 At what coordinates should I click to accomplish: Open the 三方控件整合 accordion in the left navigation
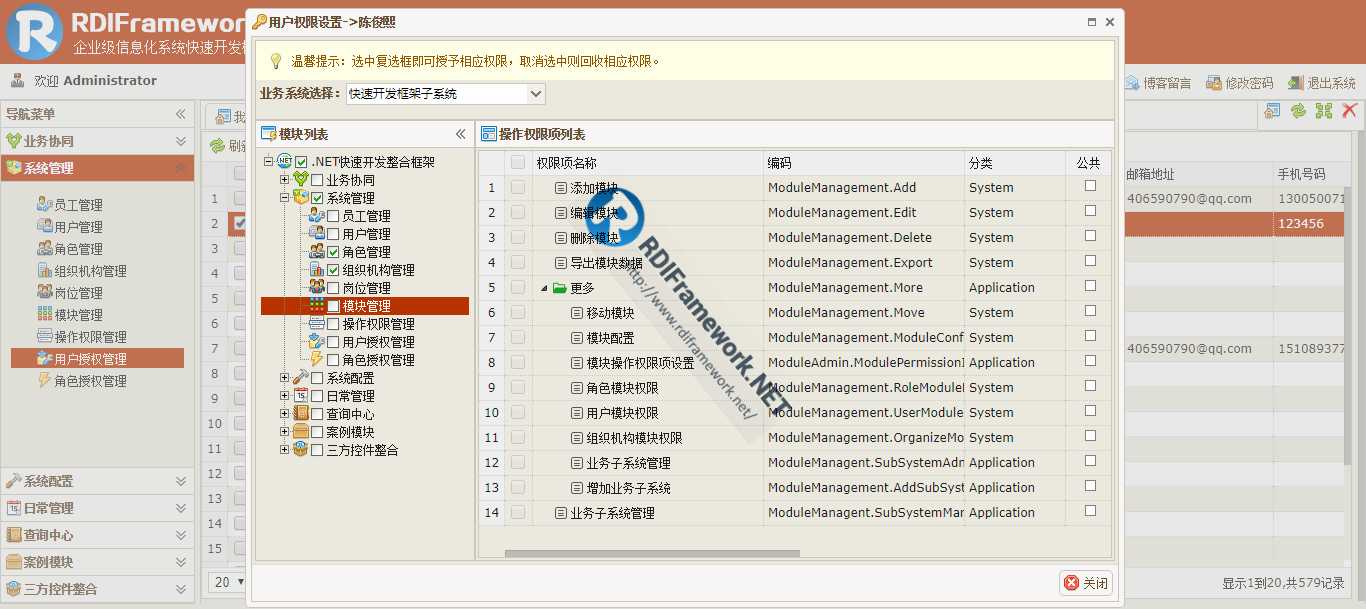click(97, 589)
